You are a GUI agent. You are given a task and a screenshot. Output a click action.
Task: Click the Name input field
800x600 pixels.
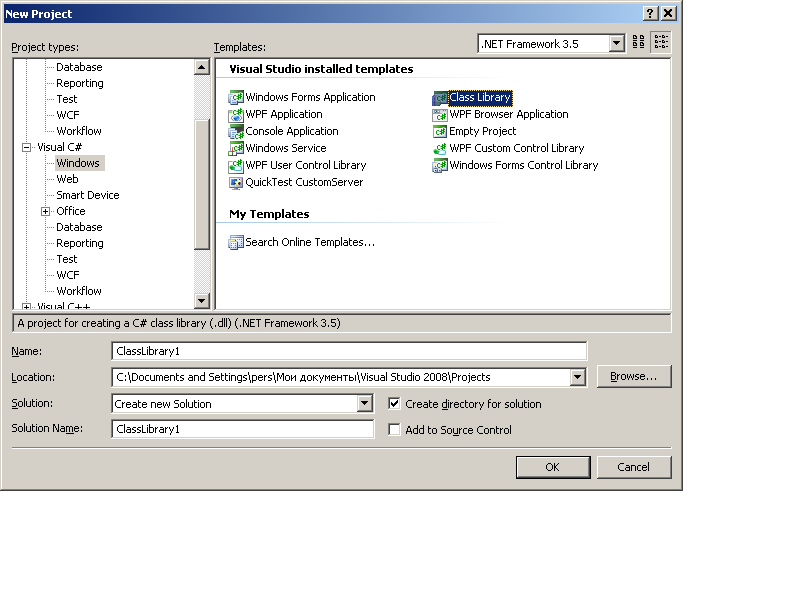(349, 351)
